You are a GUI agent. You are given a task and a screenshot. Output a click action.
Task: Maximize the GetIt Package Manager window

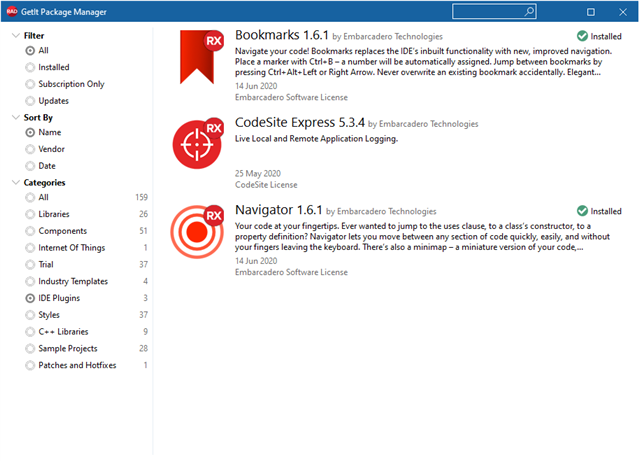[591, 12]
